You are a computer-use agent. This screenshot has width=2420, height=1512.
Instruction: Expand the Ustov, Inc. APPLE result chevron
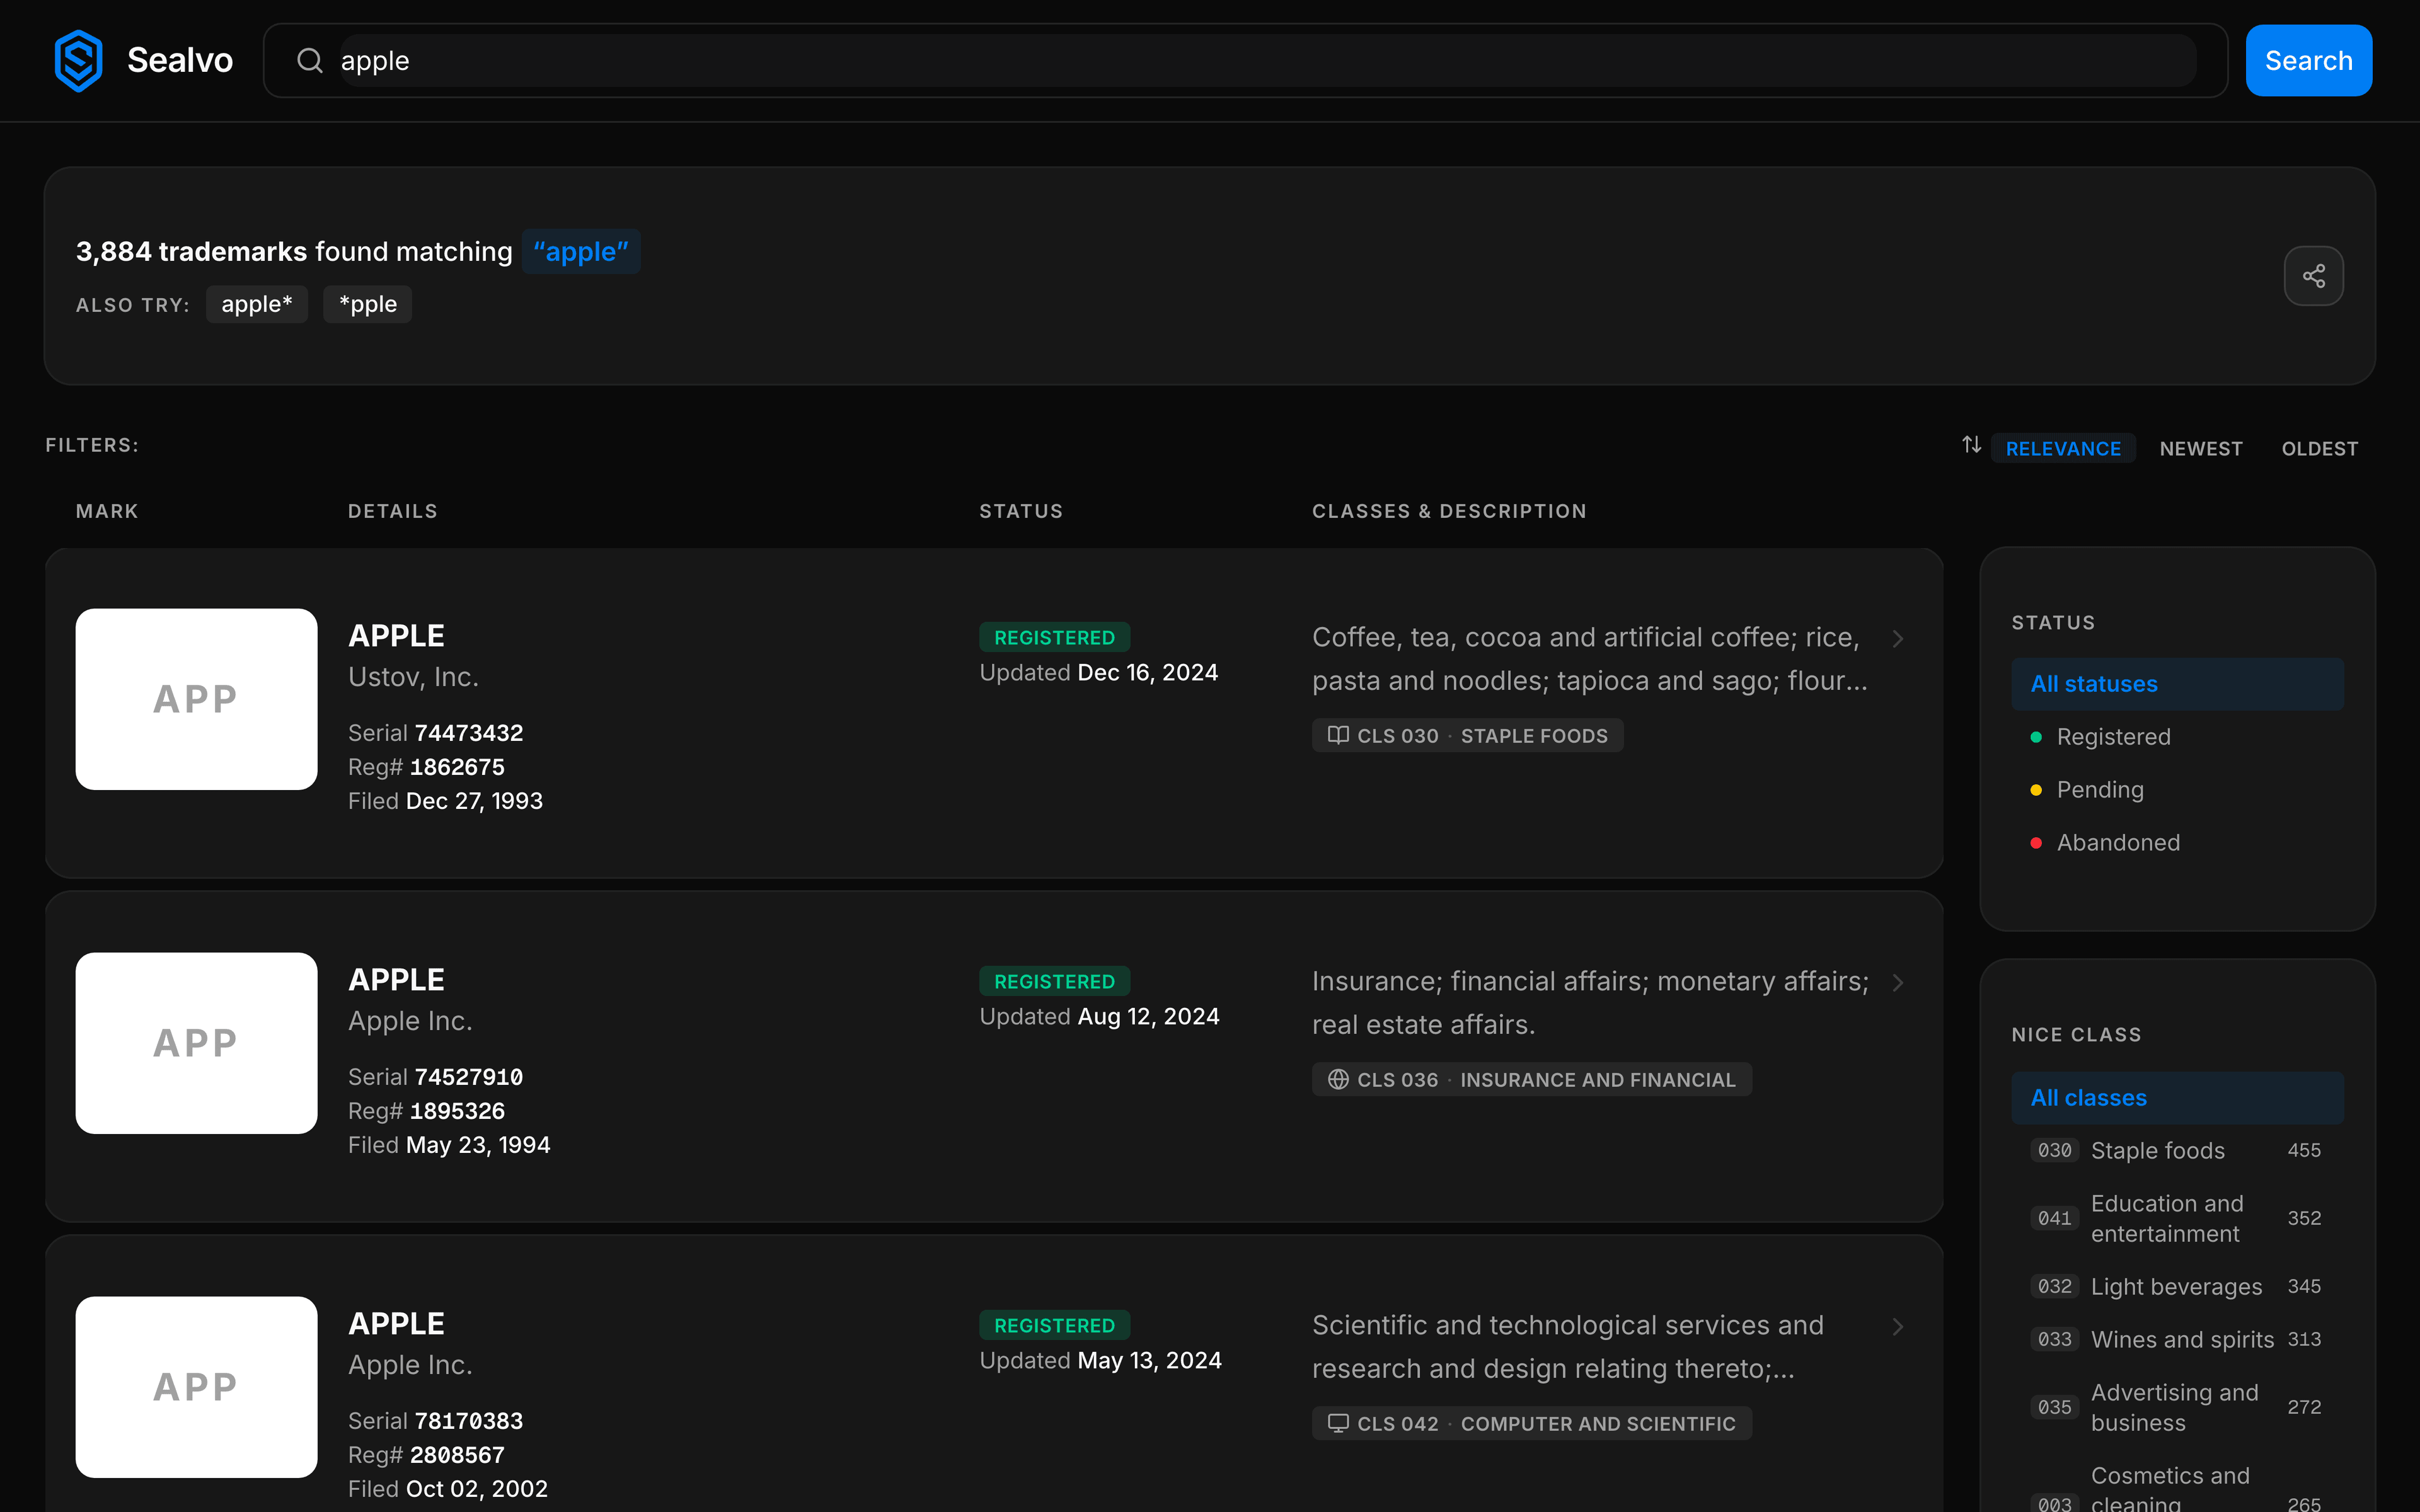tap(1898, 638)
